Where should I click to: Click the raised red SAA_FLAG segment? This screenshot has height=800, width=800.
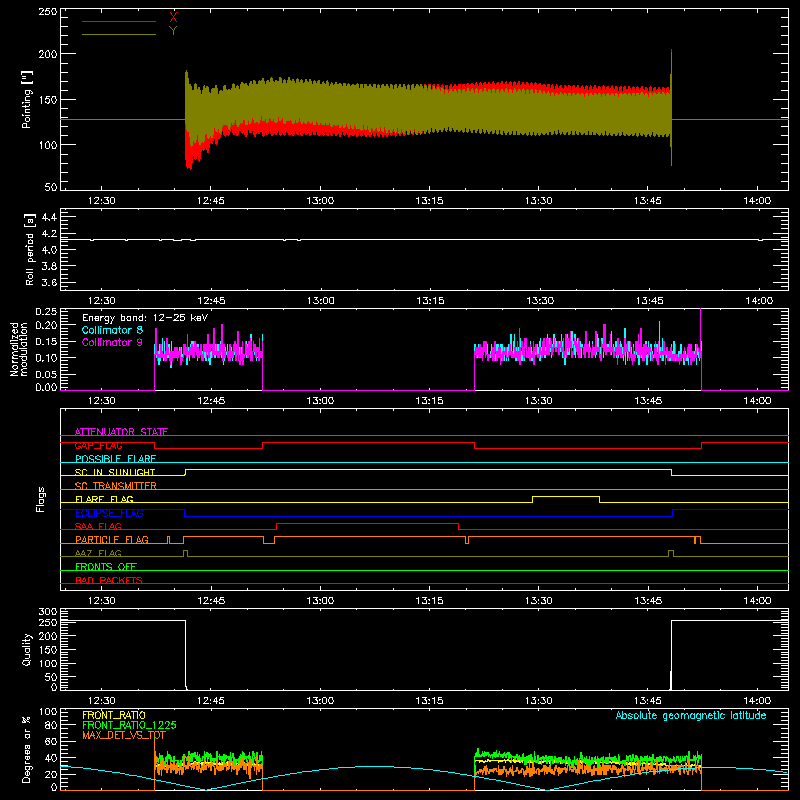click(367, 523)
